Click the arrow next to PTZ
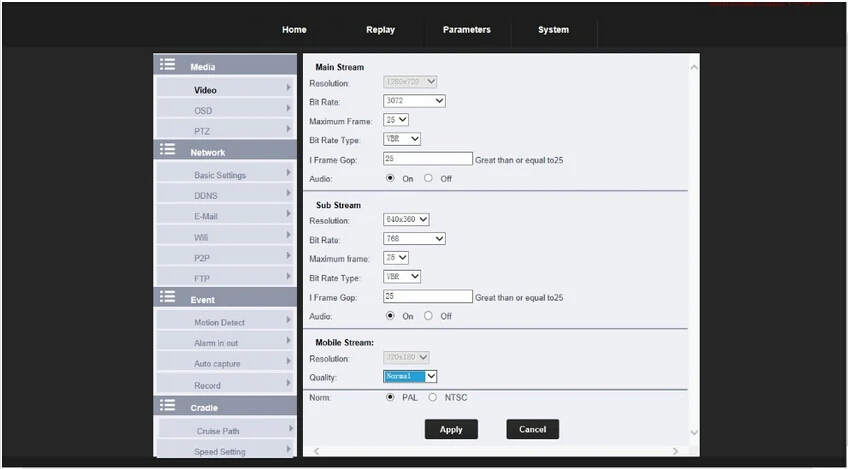 tap(289, 129)
